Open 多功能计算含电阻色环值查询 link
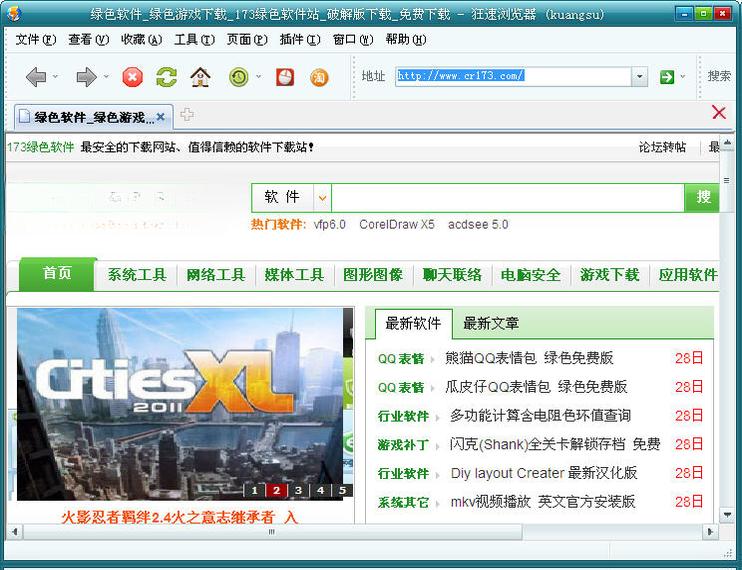742x570 pixels. (x=540, y=415)
